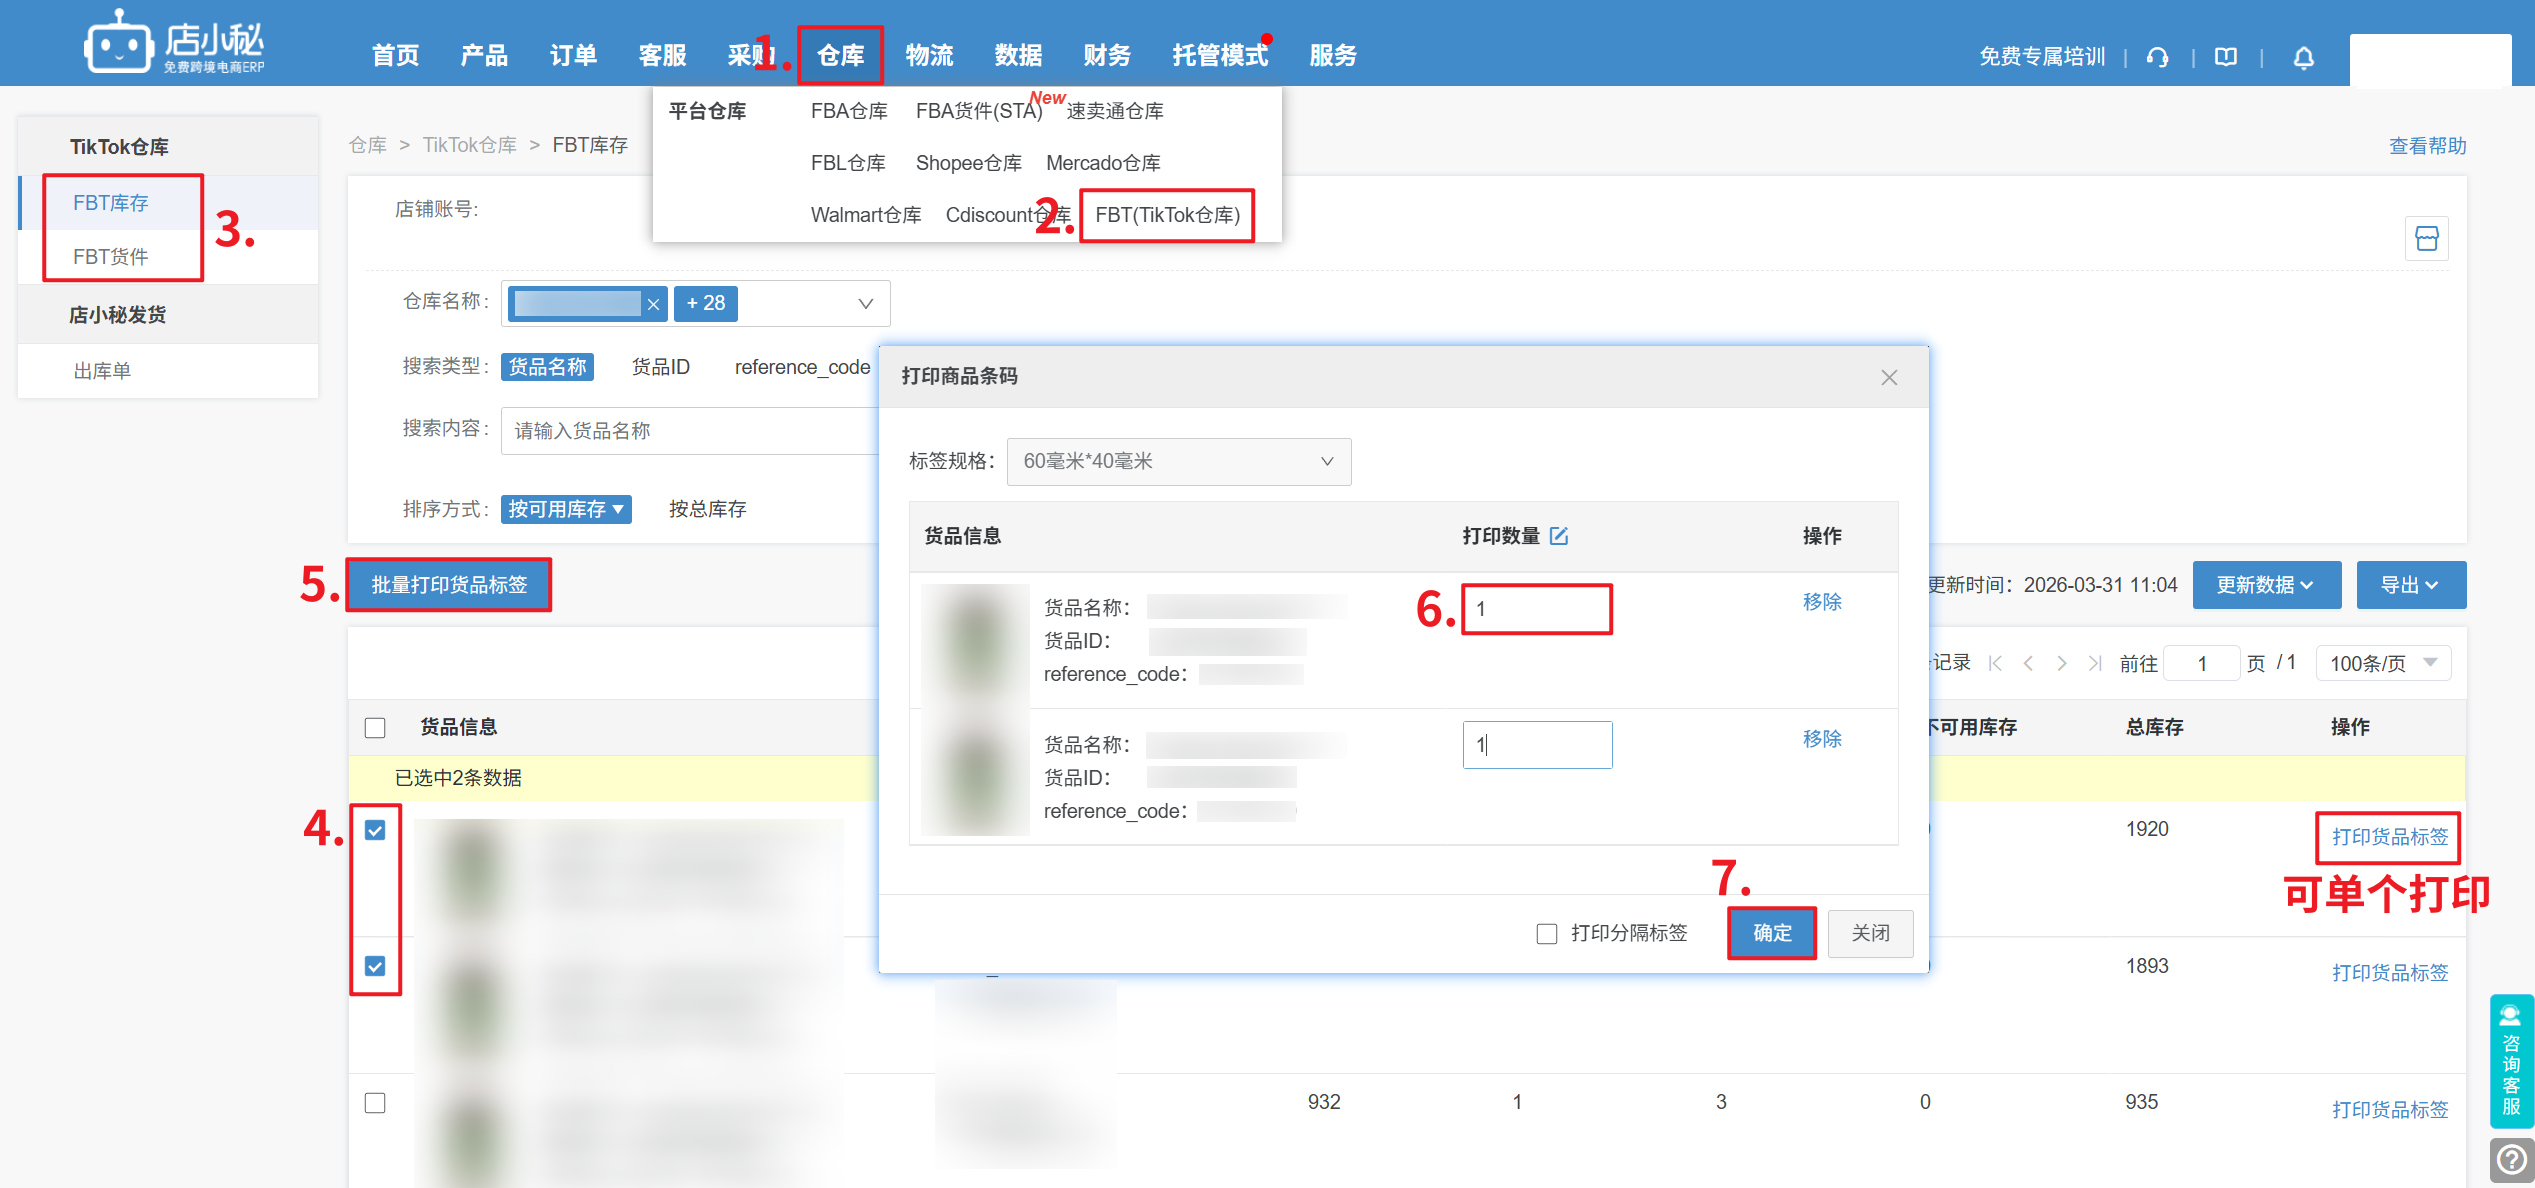Close the 打印商品条码 dialog with X
This screenshot has width=2535, height=1188.
pyautogui.click(x=1888, y=377)
